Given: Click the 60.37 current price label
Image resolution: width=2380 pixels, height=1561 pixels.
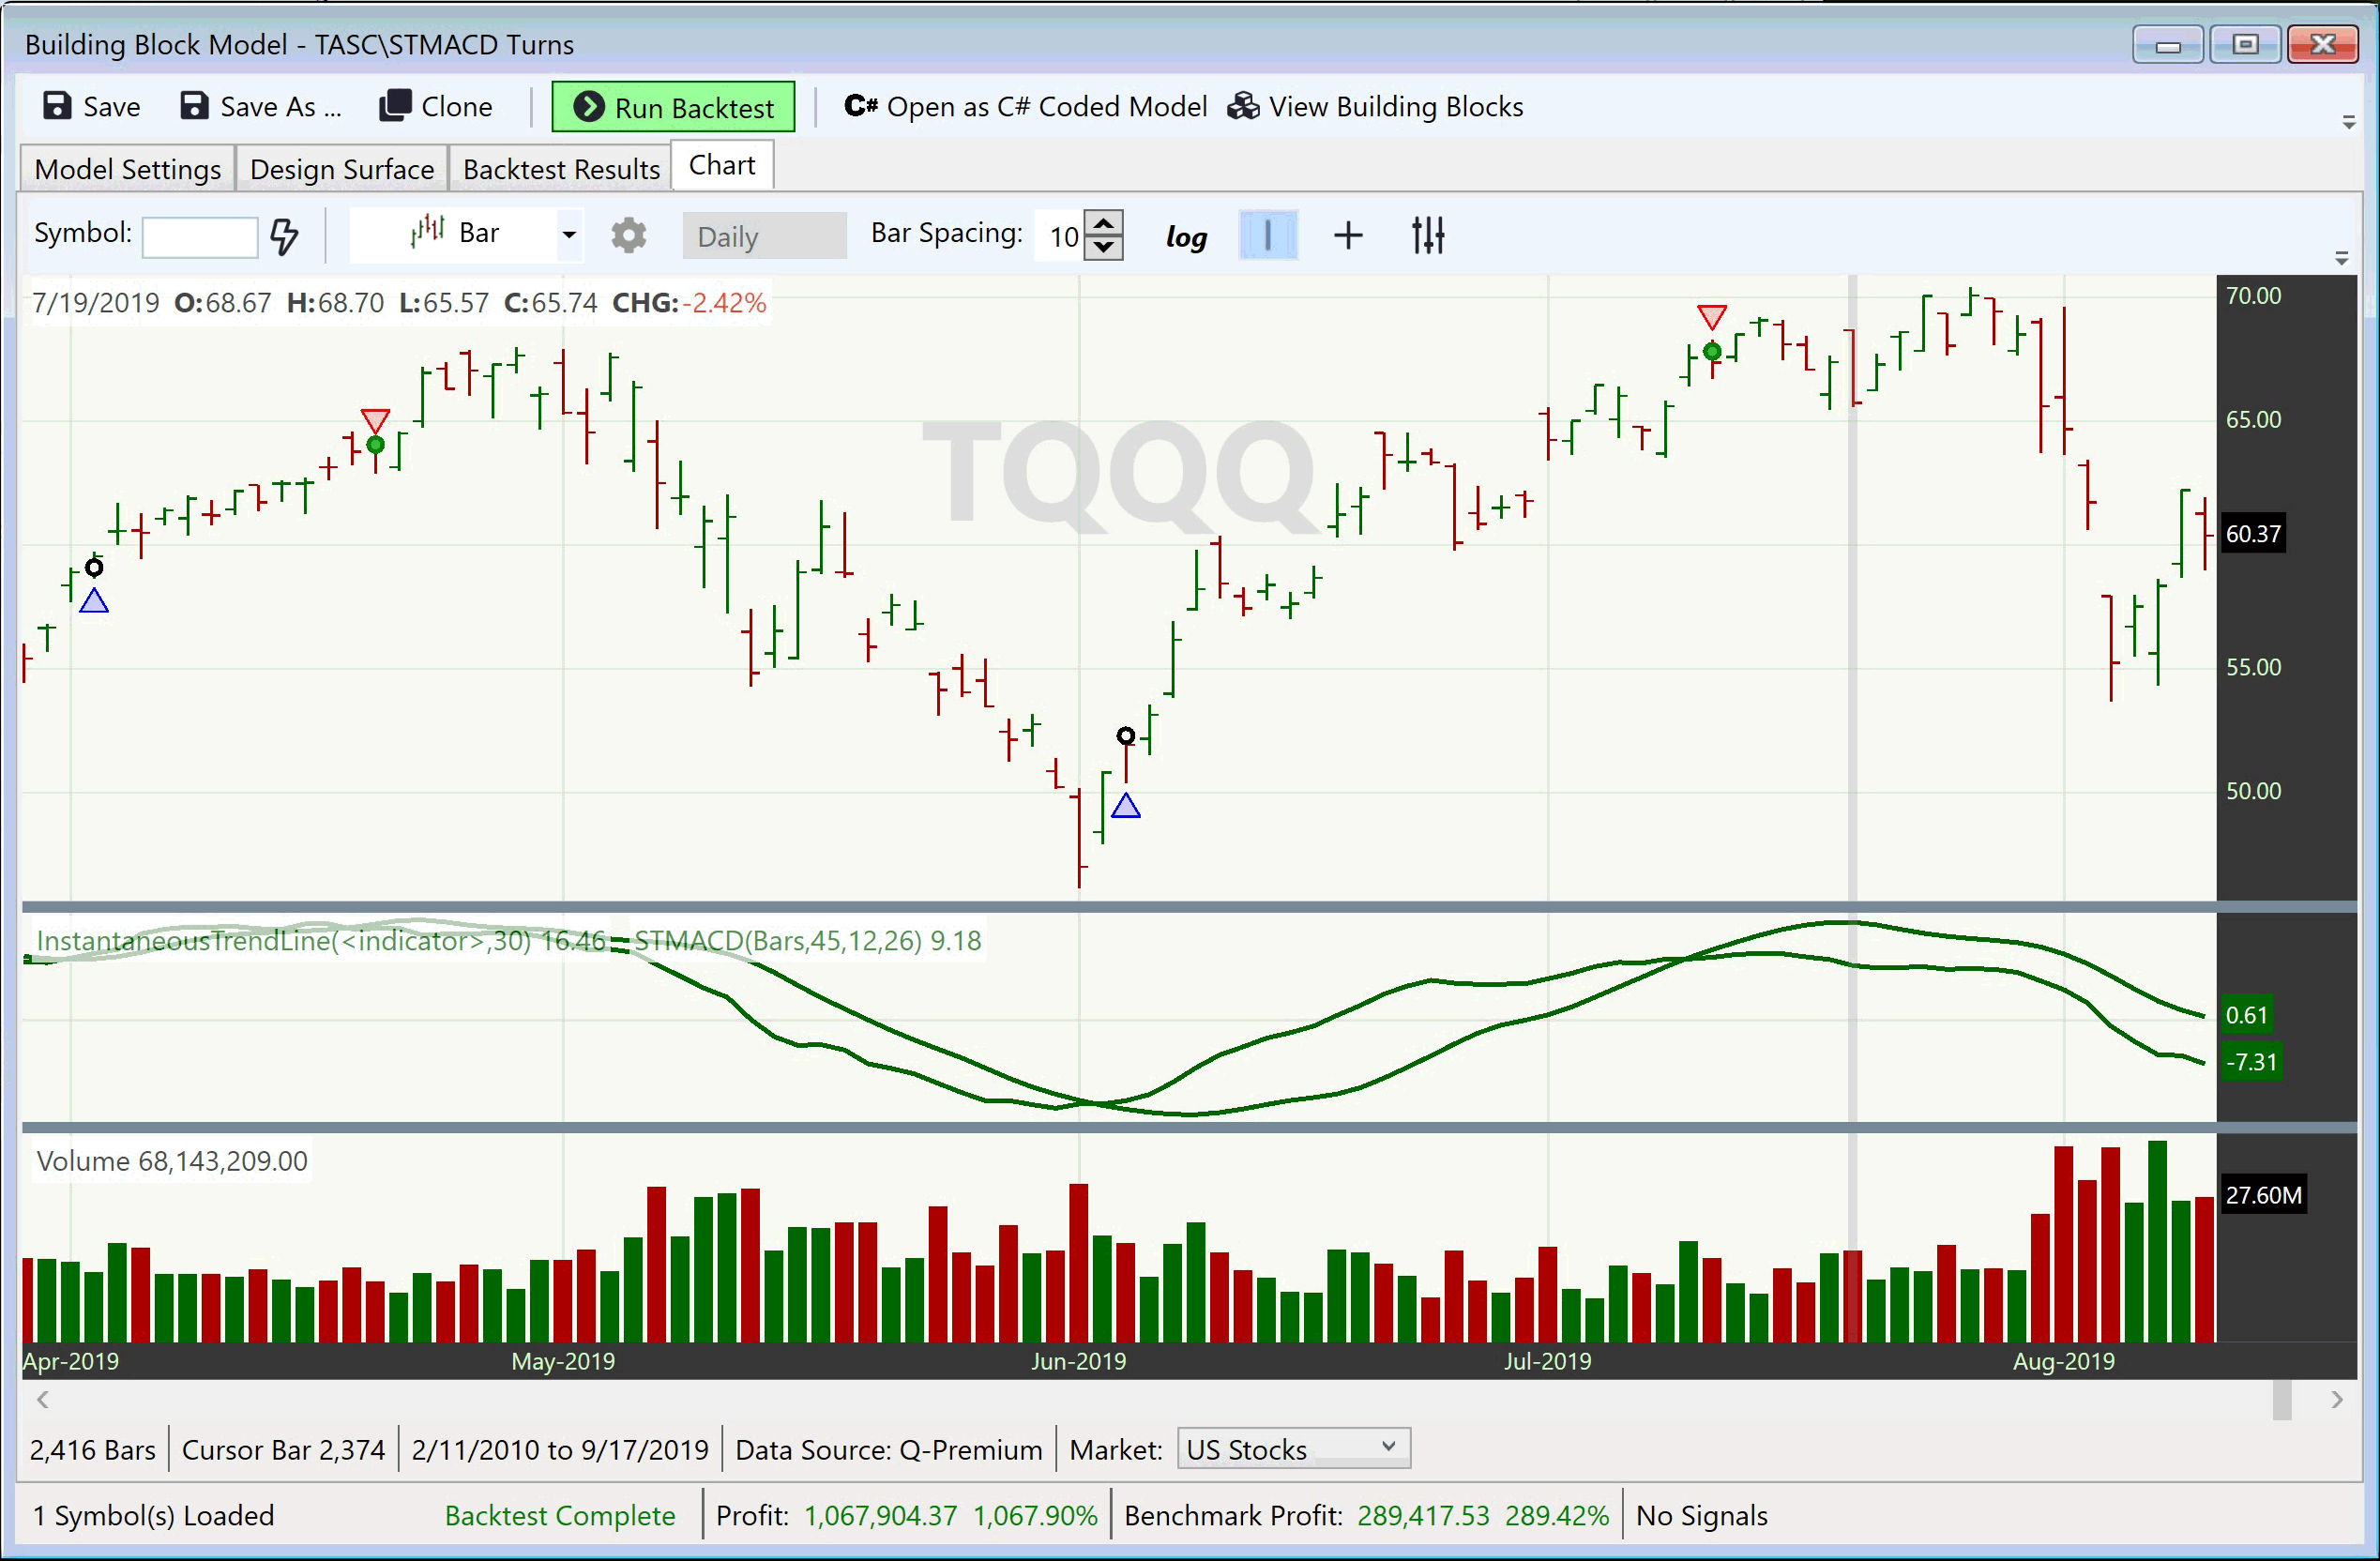Looking at the screenshot, I should (2253, 534).
